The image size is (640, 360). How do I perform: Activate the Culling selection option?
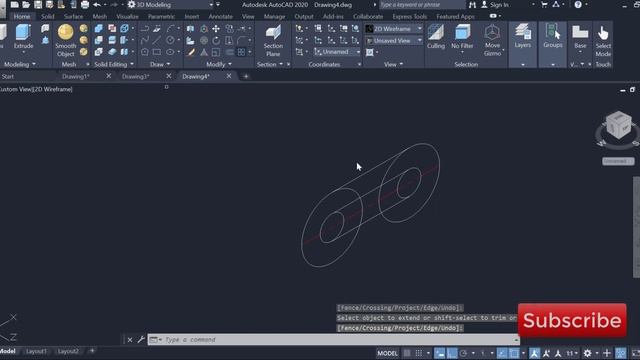point(436,37)
